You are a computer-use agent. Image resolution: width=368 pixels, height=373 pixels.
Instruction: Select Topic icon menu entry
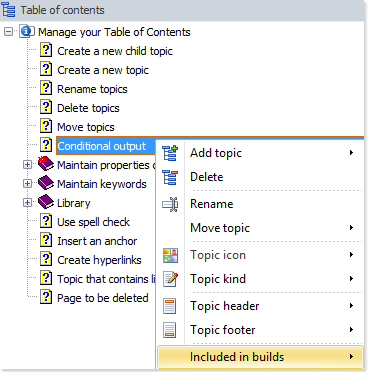click(260, 255)
